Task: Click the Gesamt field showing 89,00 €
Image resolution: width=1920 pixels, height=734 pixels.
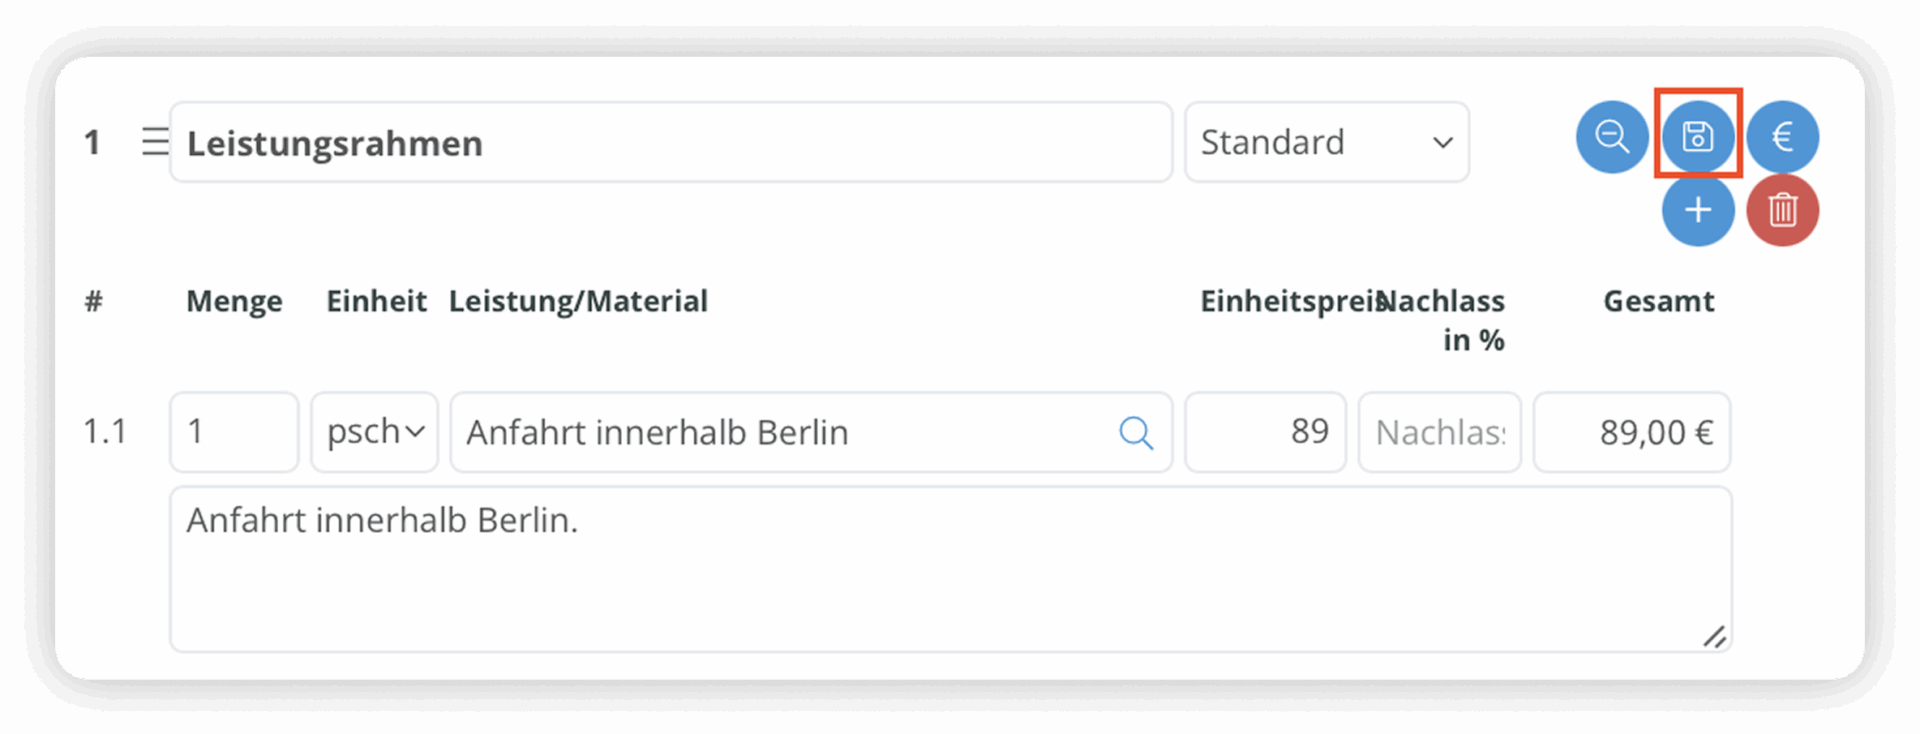Action: [x=1632, y=432]
